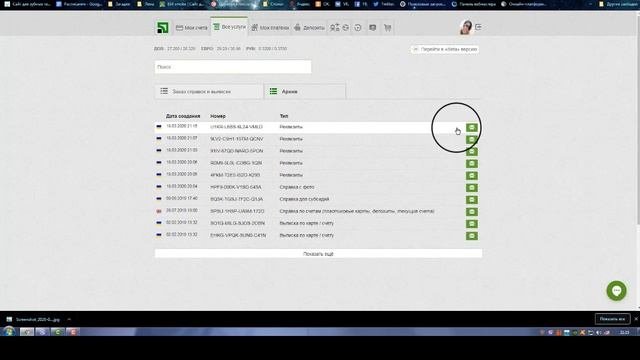Click the Справка с фото type text

(x=297, y=187)
